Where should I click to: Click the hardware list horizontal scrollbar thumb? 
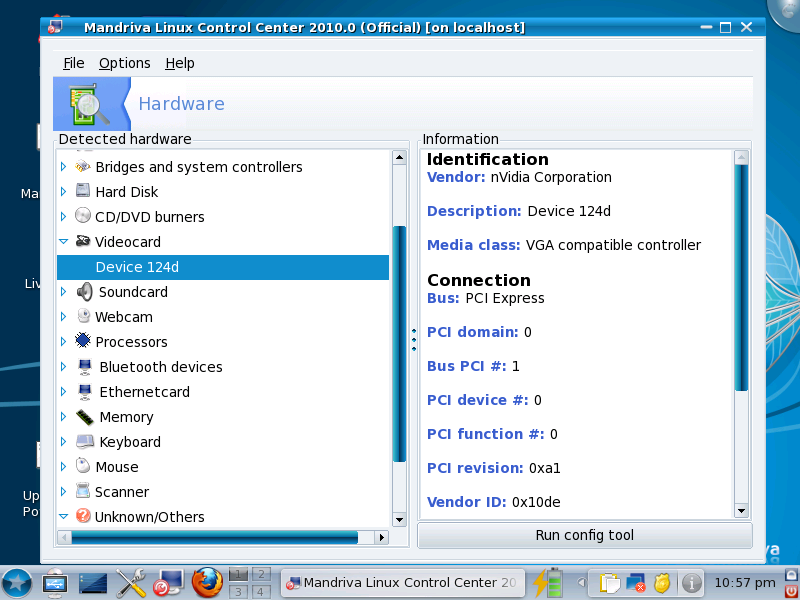tap(215, 537)
